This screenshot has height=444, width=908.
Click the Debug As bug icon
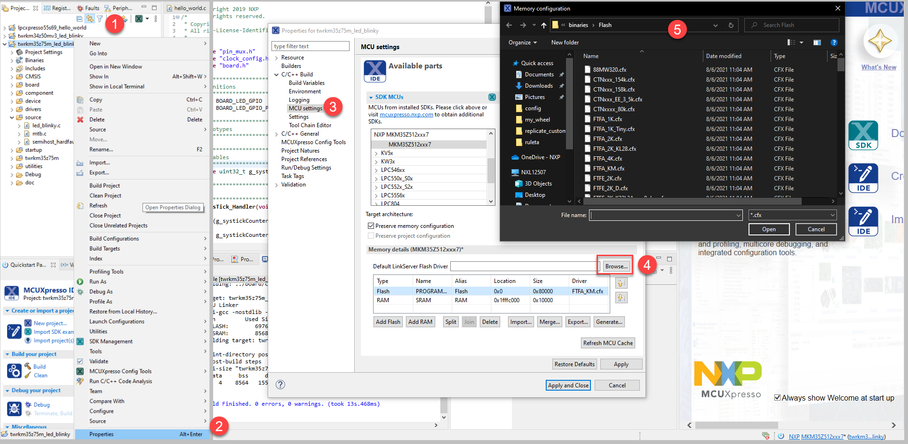coord(80,292)
